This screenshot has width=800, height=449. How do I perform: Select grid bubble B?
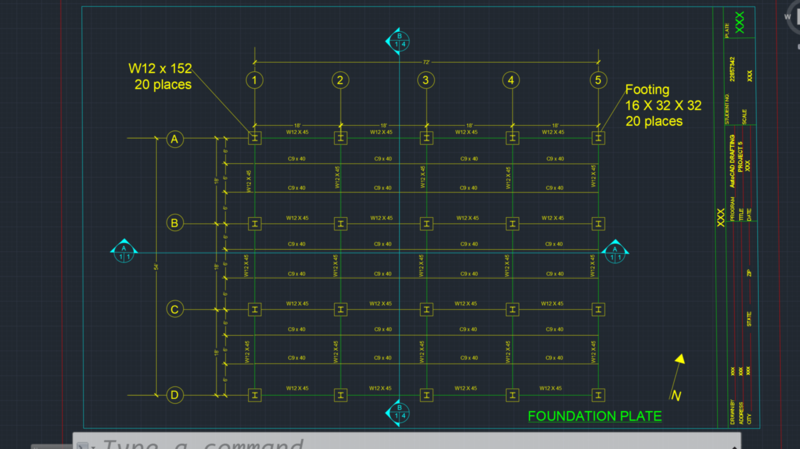click(x=175, y=223)
